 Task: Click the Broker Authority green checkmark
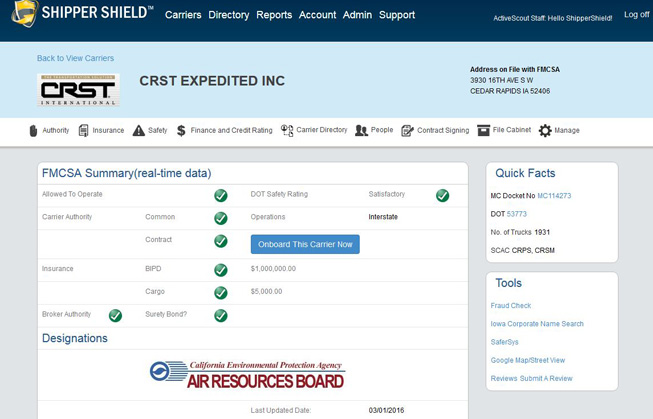point(115,315)
